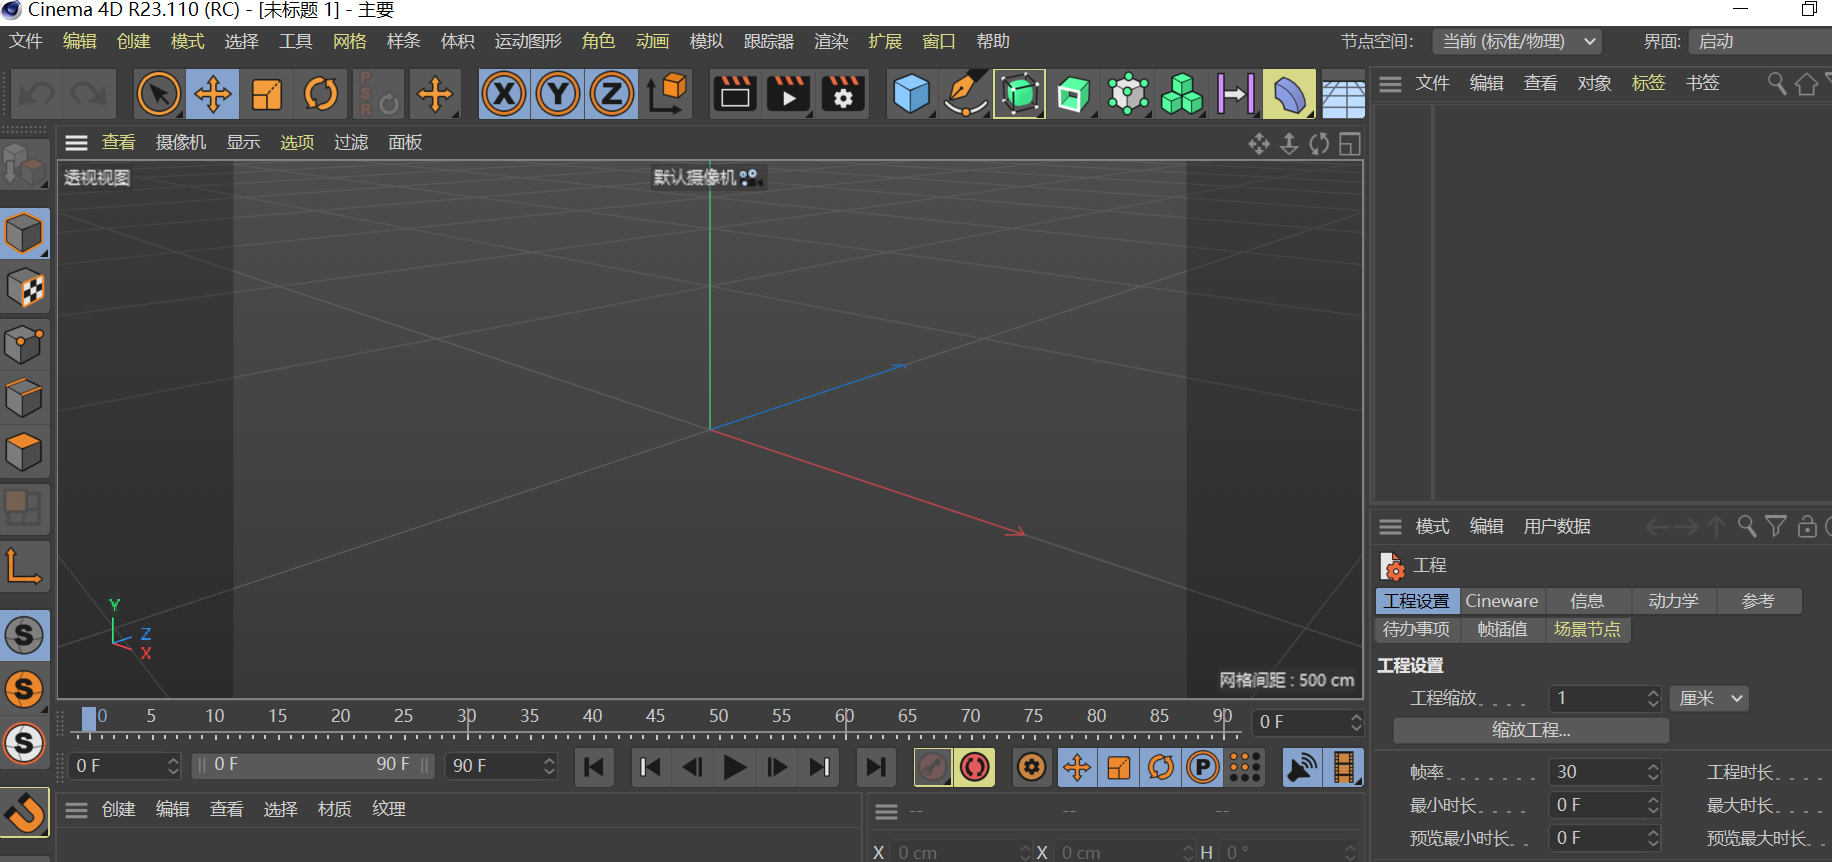Expand the coordinate manager hamburger menu

887,812
